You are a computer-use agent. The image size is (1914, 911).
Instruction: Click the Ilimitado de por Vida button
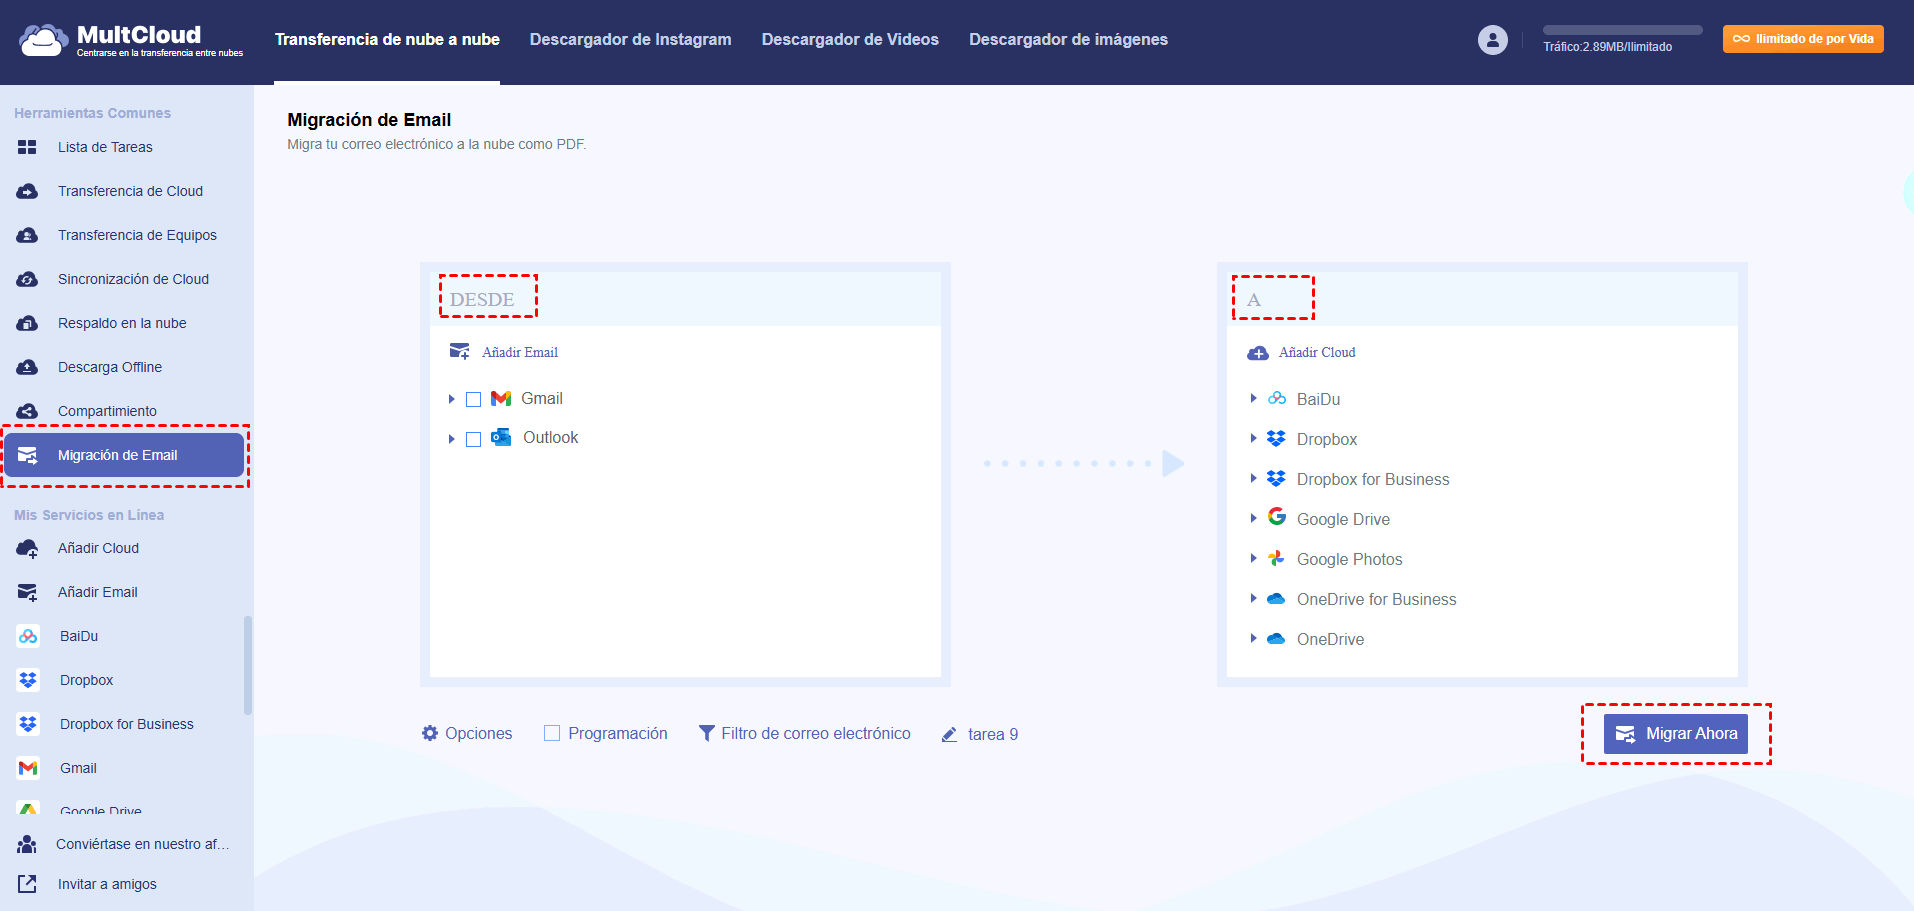pos(1803,39)
